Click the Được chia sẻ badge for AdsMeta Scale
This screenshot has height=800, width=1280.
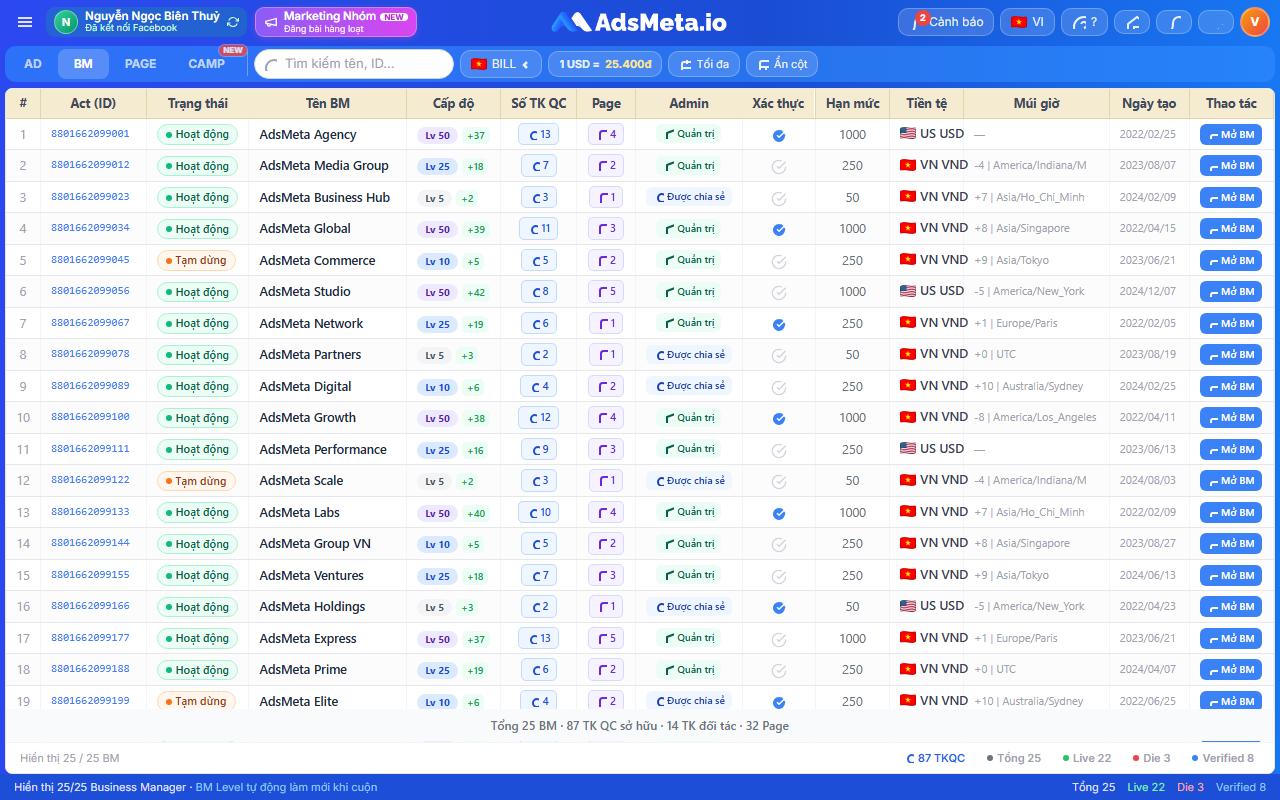point(689,481)
